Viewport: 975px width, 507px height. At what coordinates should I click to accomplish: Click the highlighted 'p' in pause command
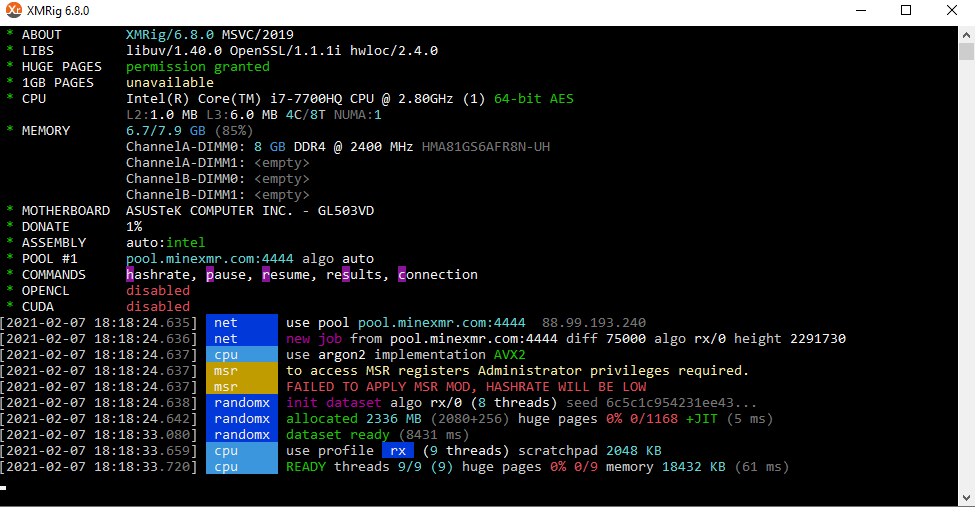pyautogui.click(x=210, y=274)
